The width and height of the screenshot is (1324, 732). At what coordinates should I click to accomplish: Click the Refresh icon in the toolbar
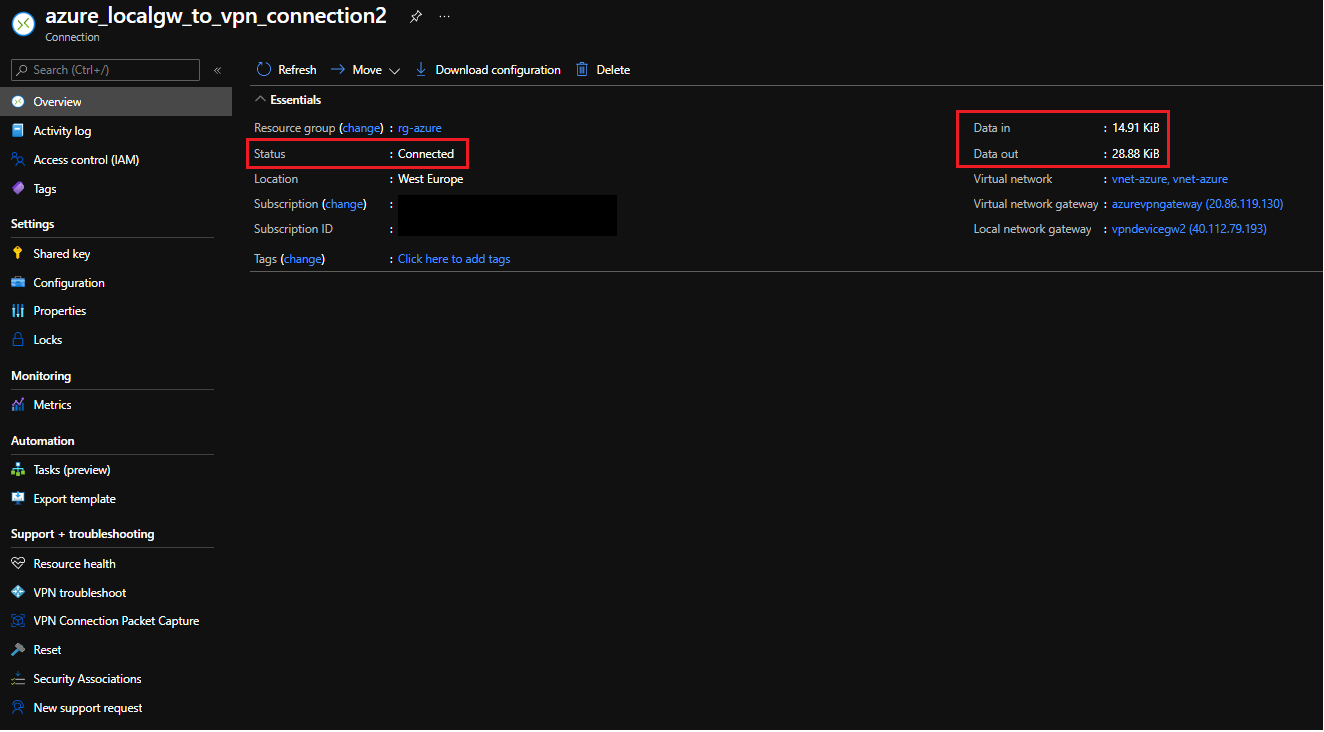point(264,70)
